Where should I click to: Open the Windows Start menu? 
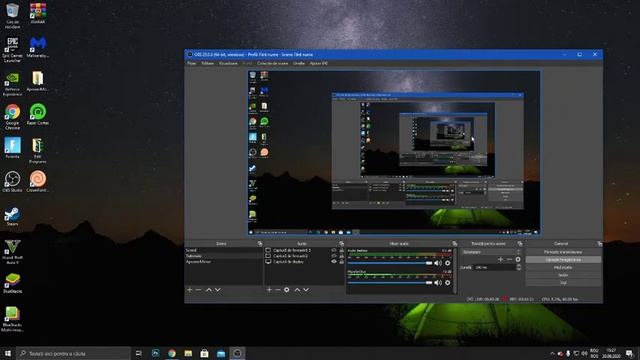click(x=8, y=353)
